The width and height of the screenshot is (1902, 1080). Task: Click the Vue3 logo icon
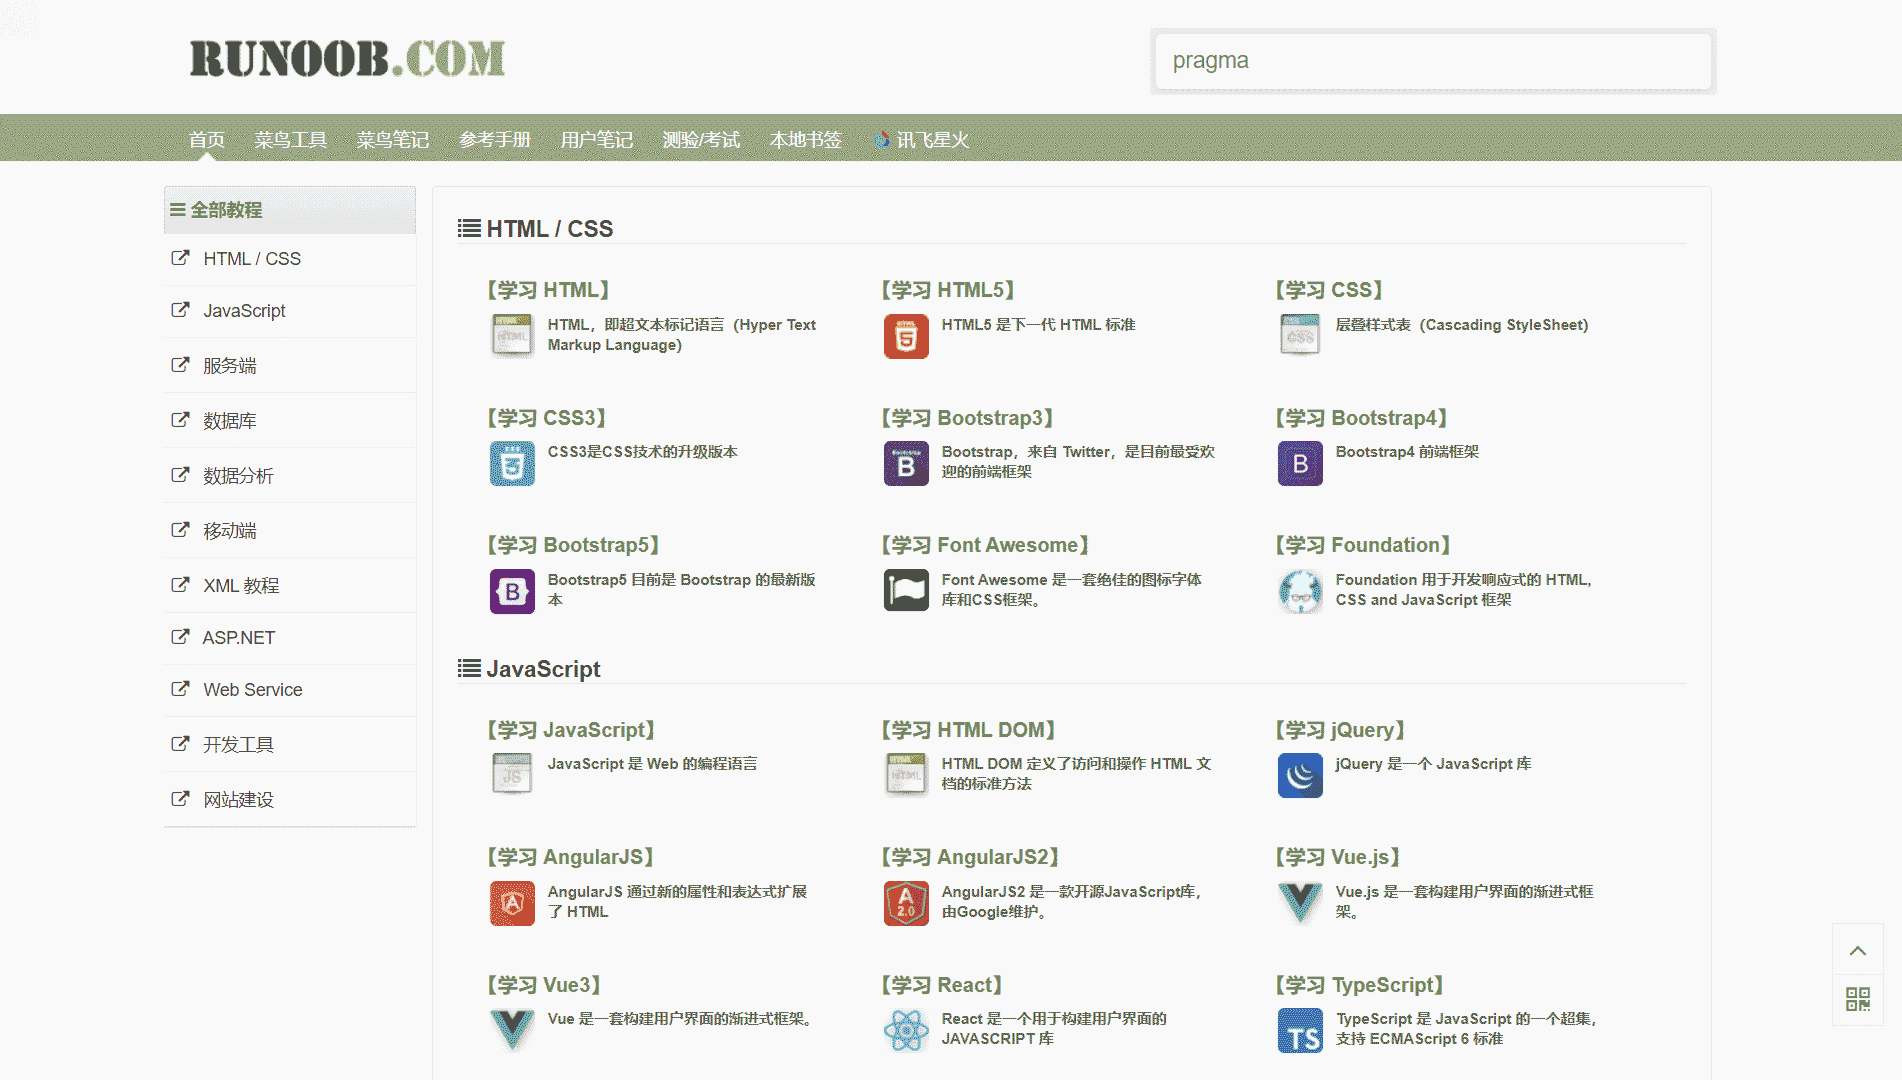coord(512,1030)
